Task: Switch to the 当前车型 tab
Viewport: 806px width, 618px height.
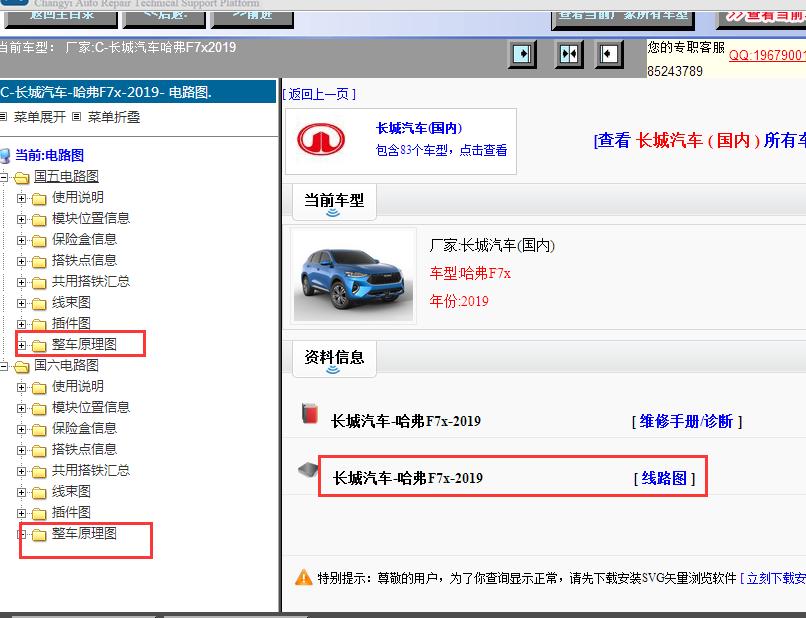Action: click(334, 202)
